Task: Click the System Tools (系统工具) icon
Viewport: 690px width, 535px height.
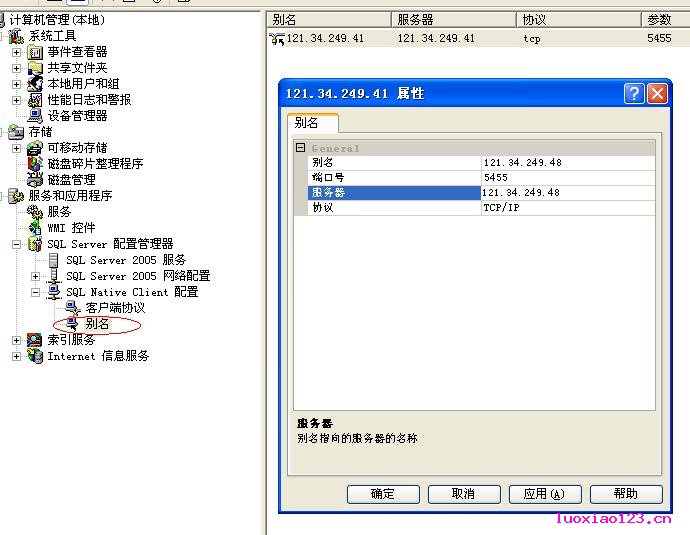Action: (x=16, y=36)
